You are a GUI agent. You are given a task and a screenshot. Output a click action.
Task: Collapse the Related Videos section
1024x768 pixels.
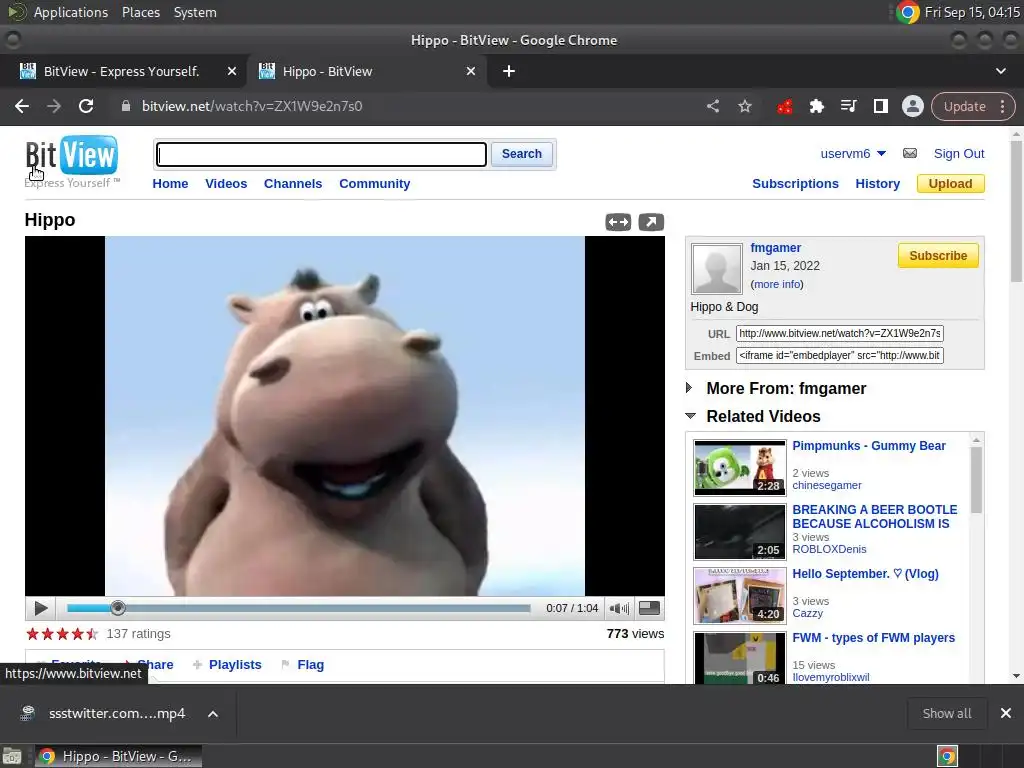pos(690,416)
